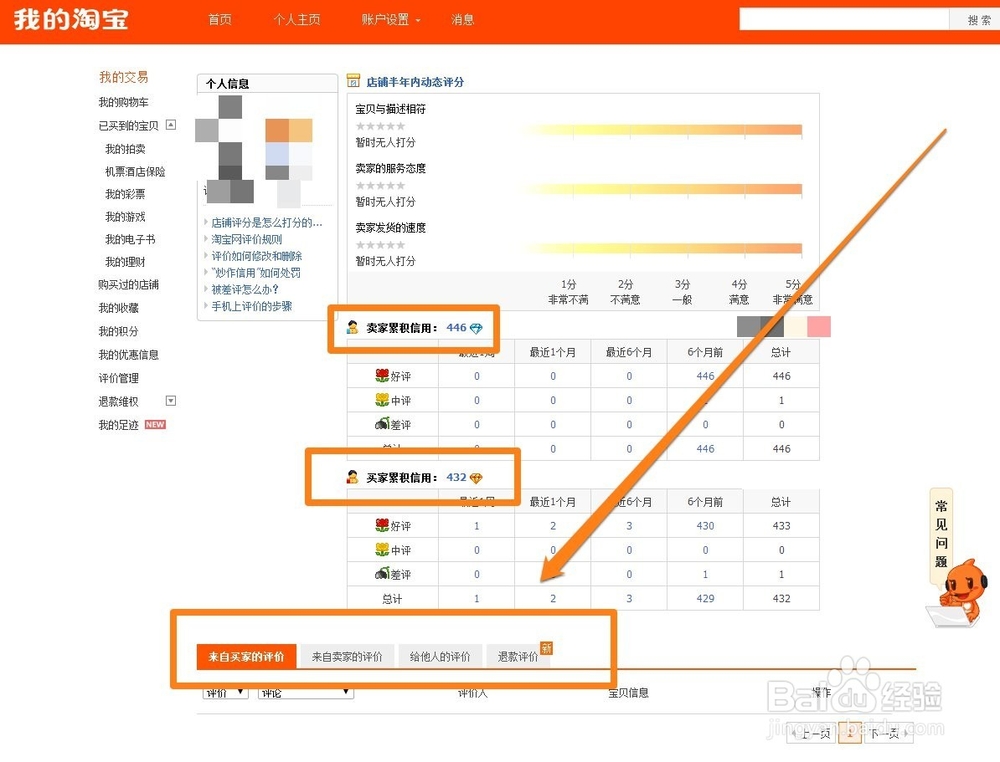
Task: Open 消息 in top navigation
Action: coord(462,20)
